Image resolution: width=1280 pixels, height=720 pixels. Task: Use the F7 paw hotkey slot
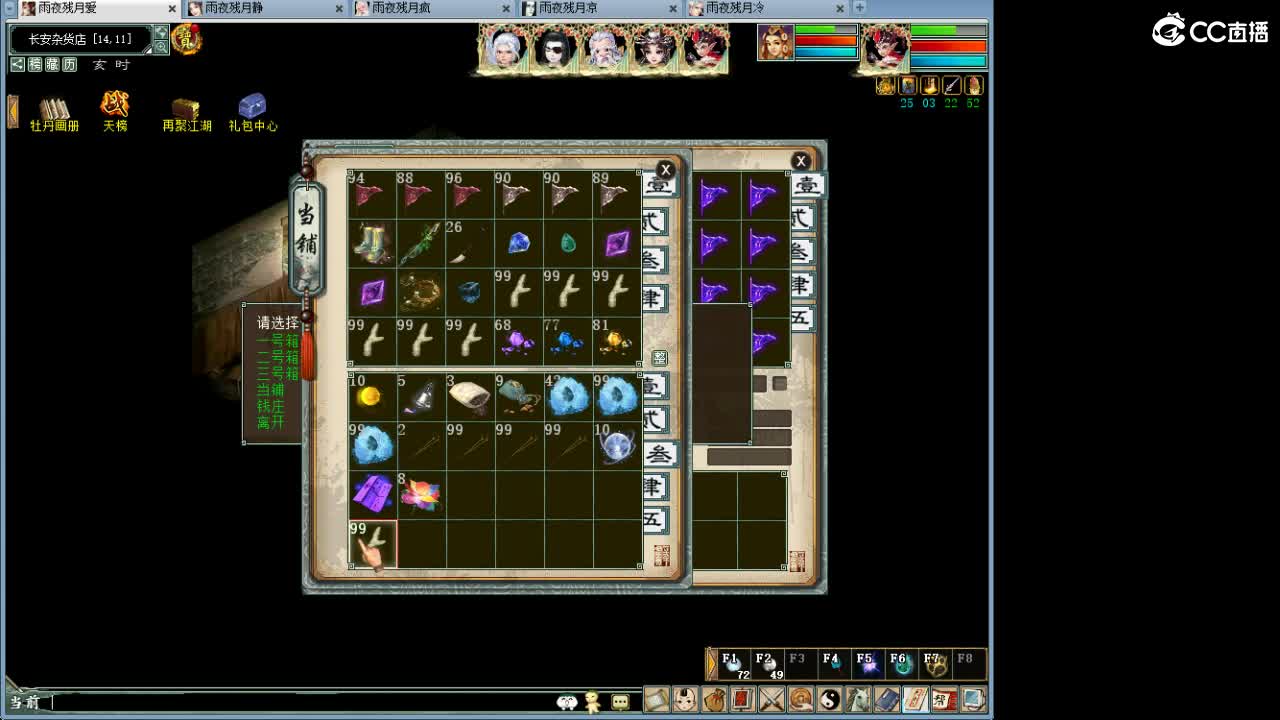point(934,664)
